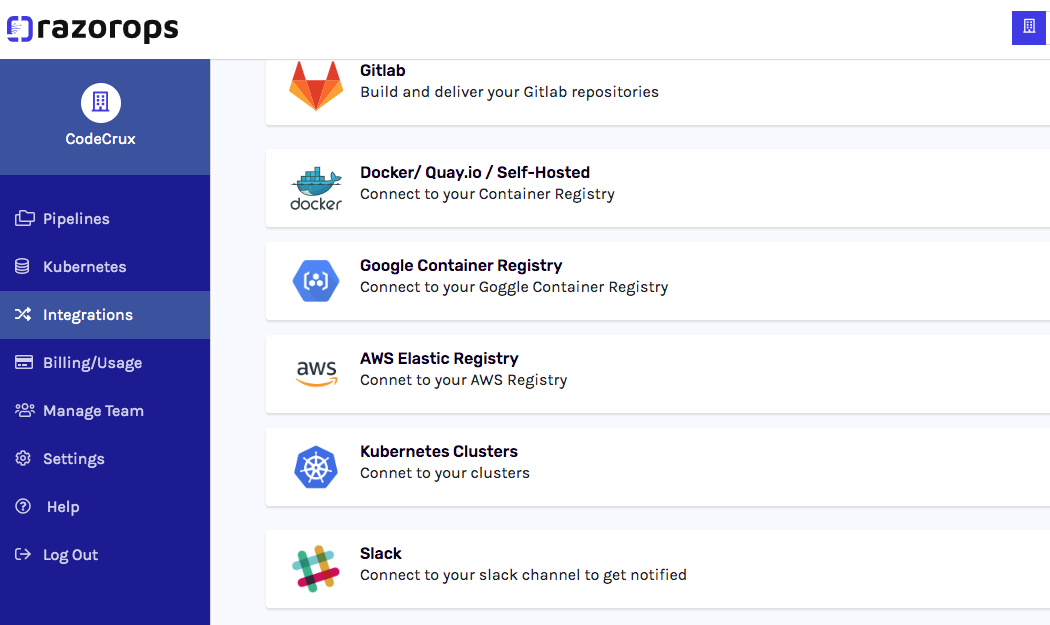Click the Docker whale logo
This screenshot has height=625, width=1050.
pos(316,188)
